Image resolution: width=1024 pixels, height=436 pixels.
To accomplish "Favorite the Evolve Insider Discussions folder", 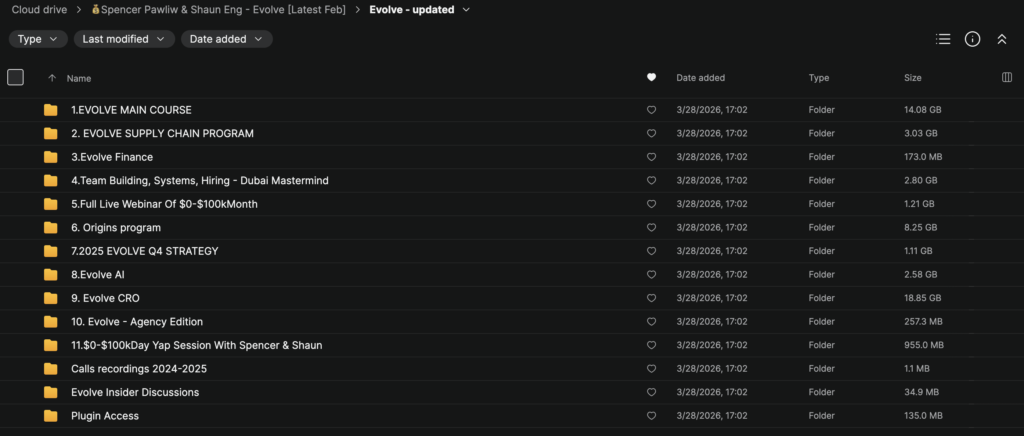I will 651,392.
